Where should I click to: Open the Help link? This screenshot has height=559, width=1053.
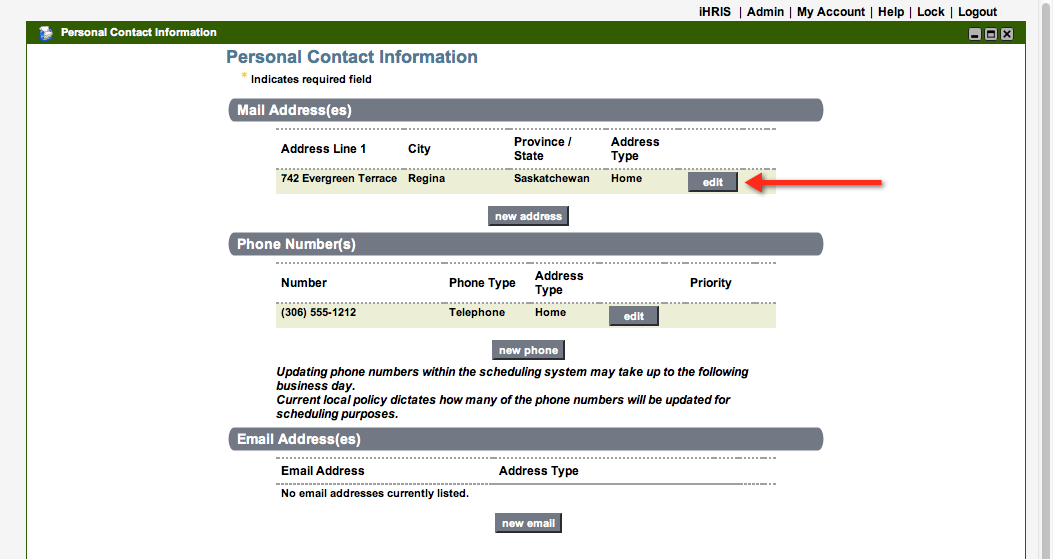coord(891,12)
